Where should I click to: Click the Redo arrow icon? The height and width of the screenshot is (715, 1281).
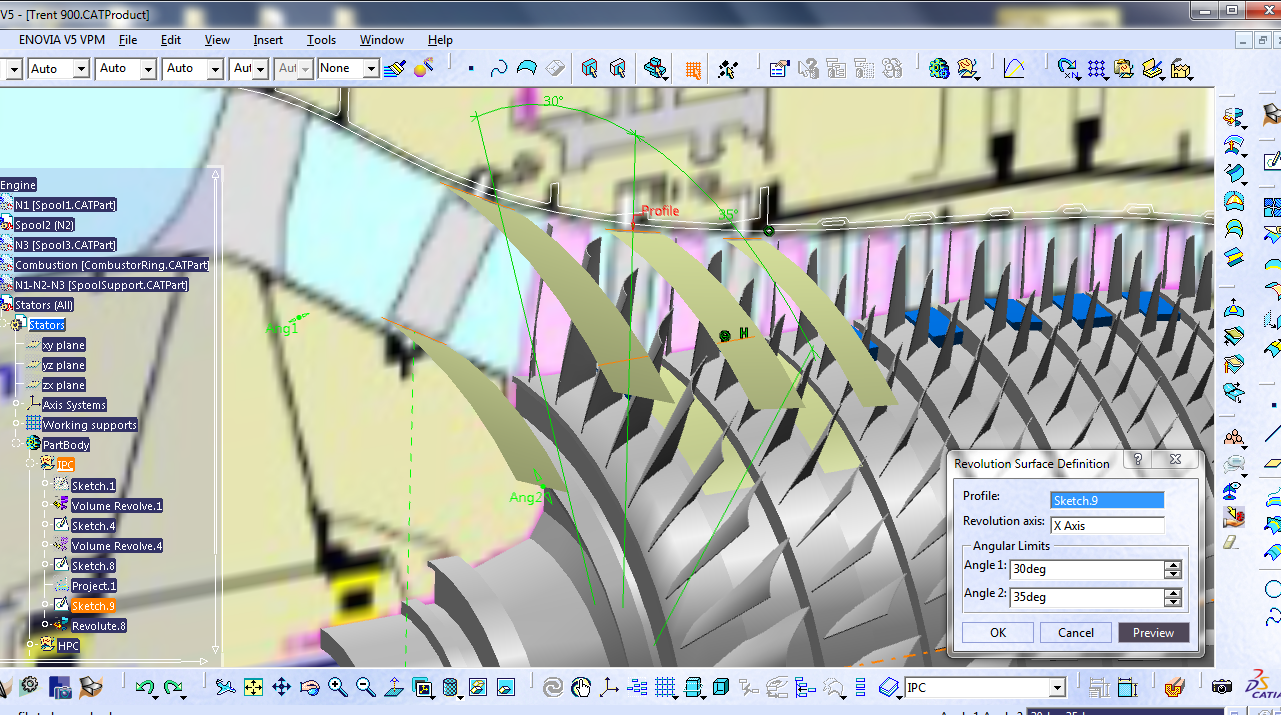coord(174,687)
